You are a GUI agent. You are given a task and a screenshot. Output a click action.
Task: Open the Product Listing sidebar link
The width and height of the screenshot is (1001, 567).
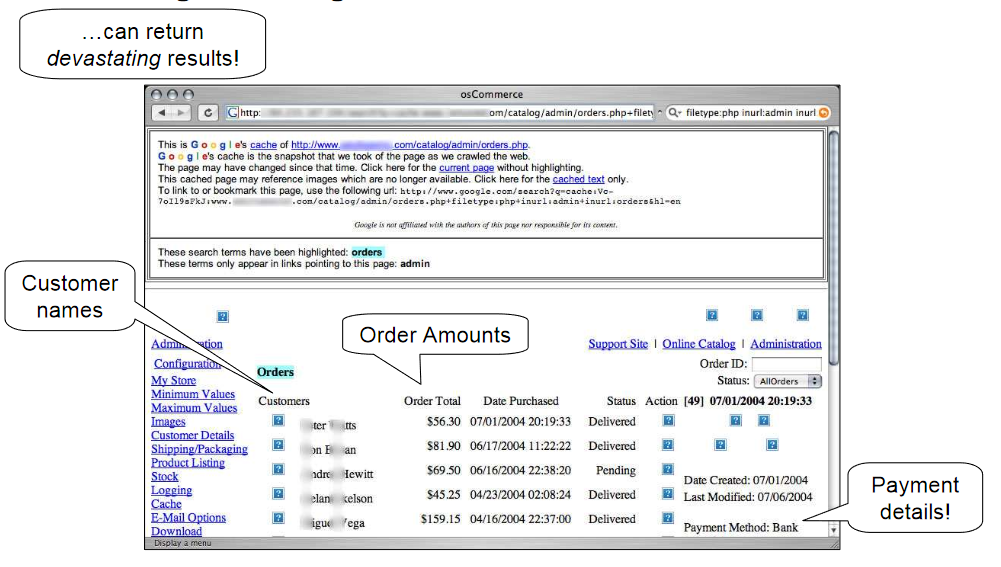click(x=188, y=463)
